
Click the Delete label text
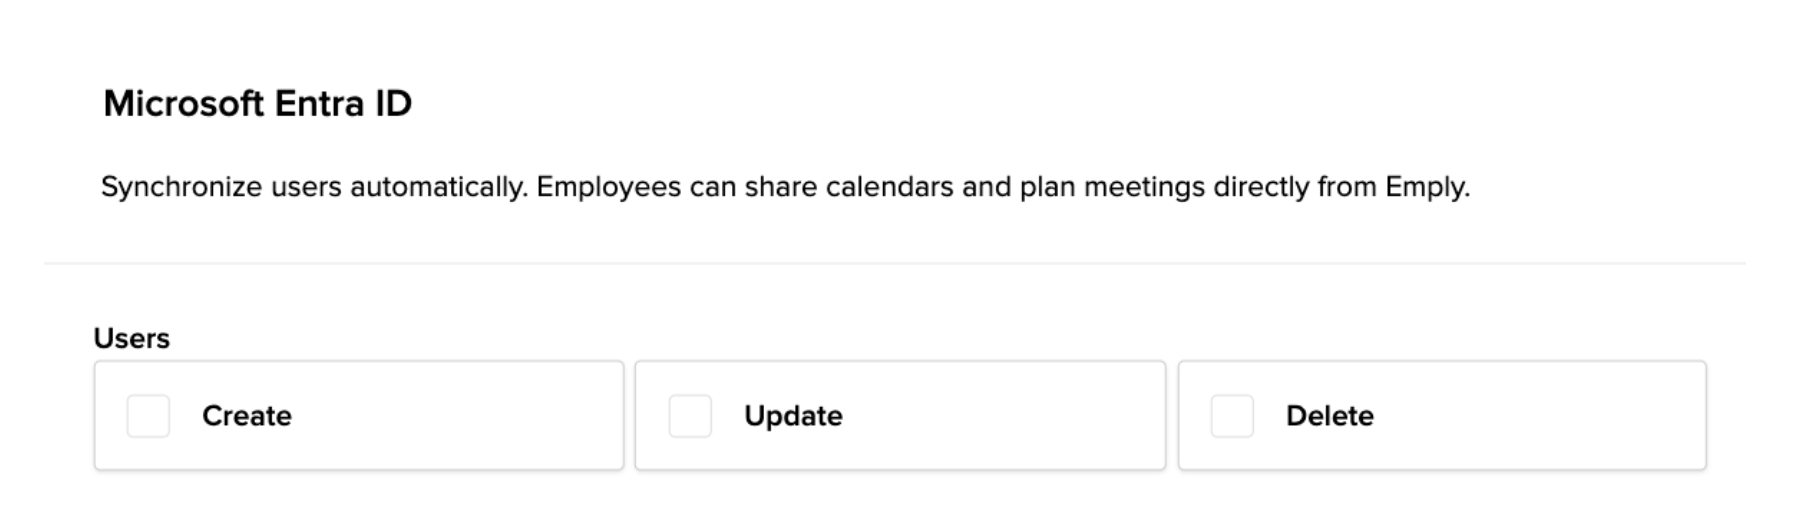pos(1329,416)
